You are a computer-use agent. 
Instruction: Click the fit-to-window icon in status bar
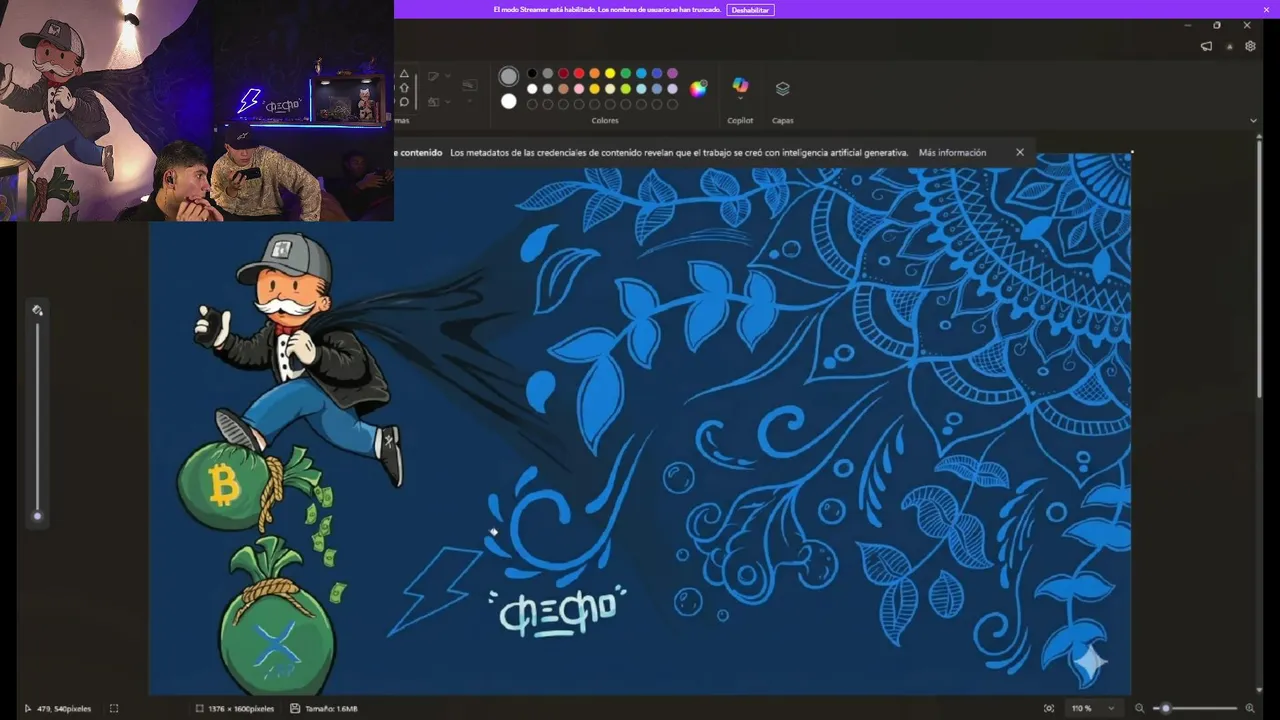click(x=1049, y=708)
